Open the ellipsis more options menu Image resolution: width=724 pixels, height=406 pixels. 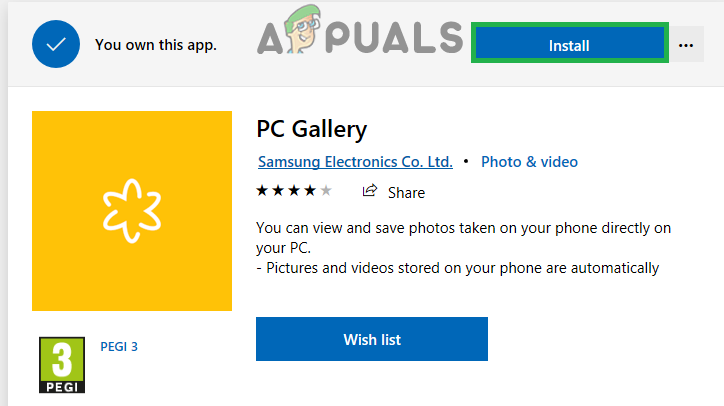(x=685, y=45)
